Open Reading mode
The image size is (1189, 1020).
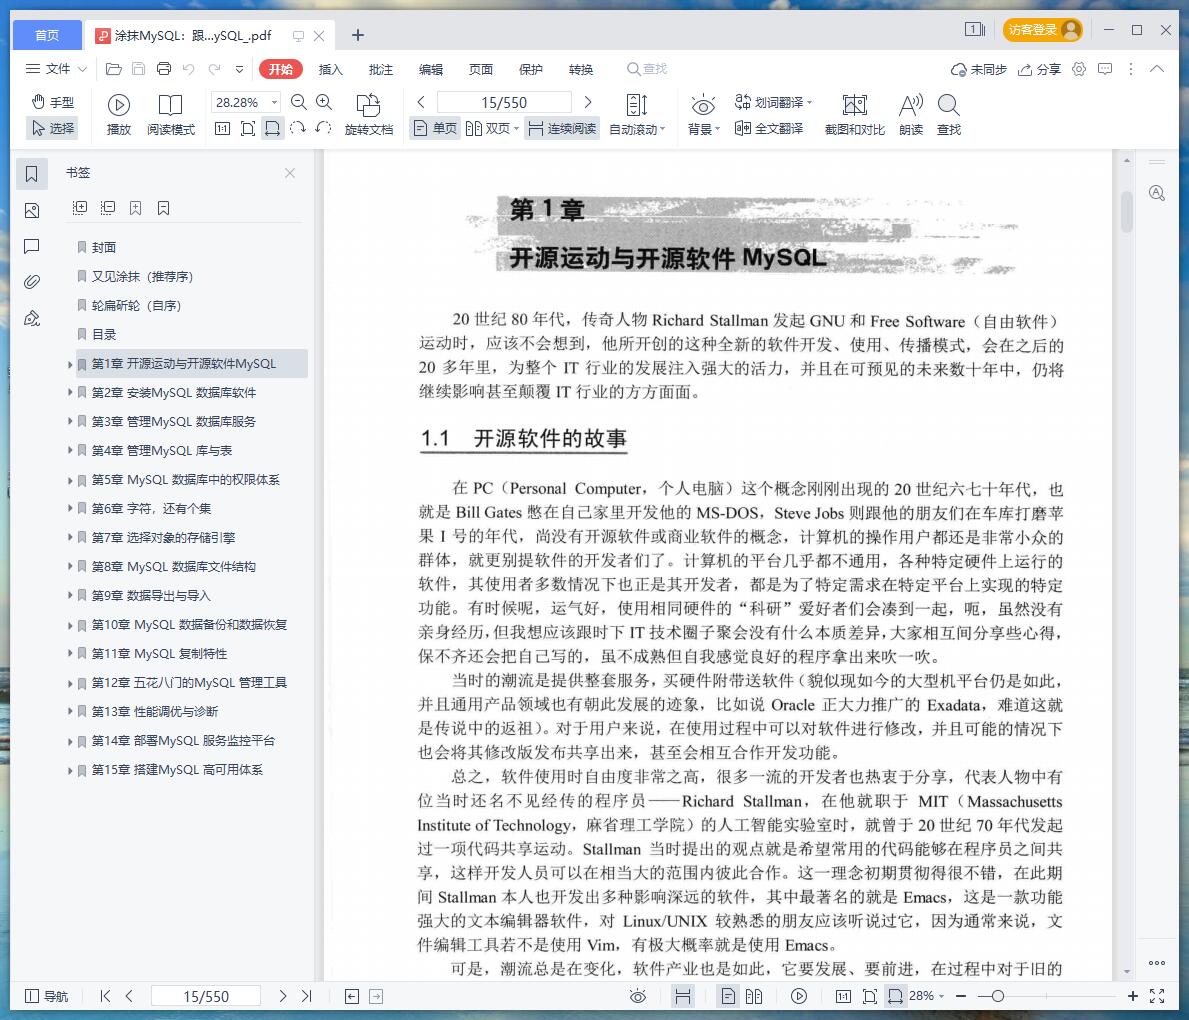(x=171, y=115)
